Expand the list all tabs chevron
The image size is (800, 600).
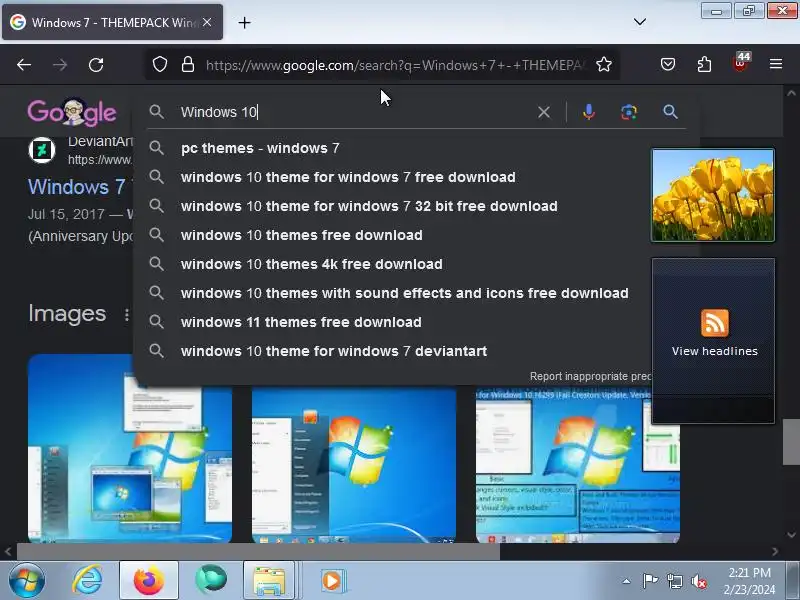click(640, 22)
